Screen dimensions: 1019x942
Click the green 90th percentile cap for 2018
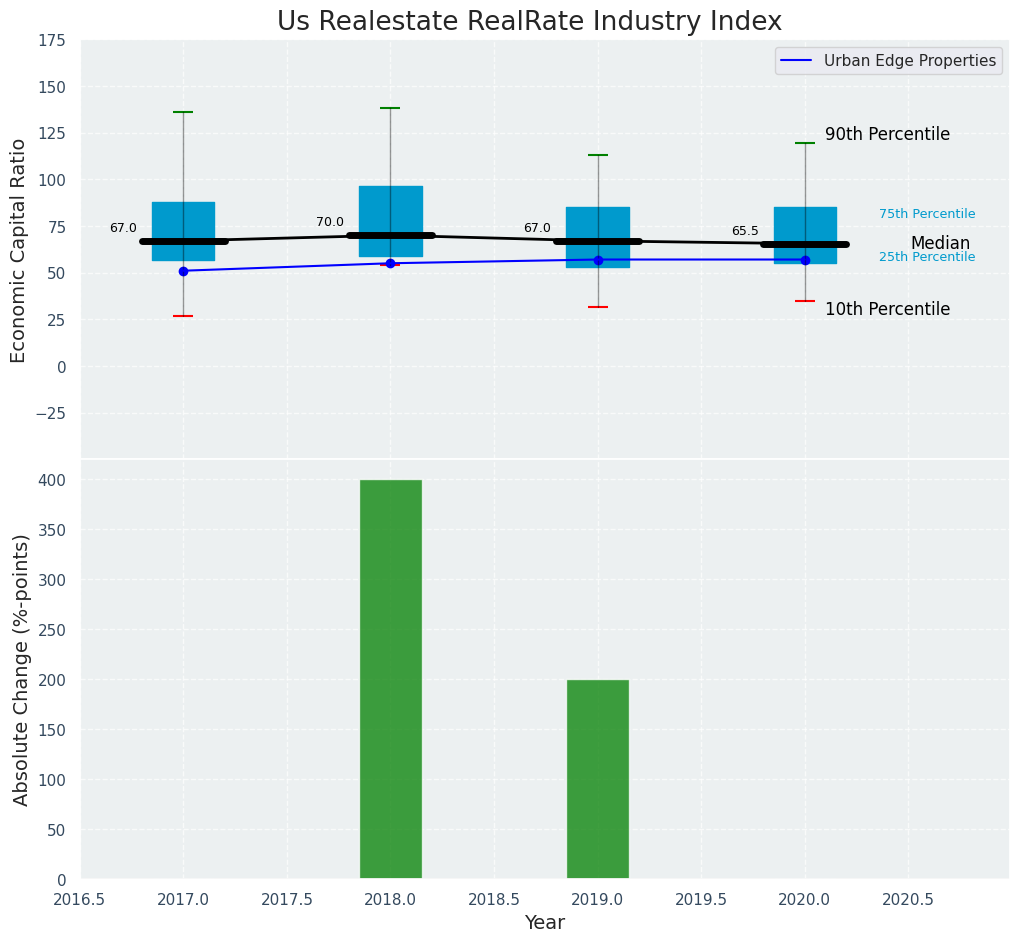390,108
